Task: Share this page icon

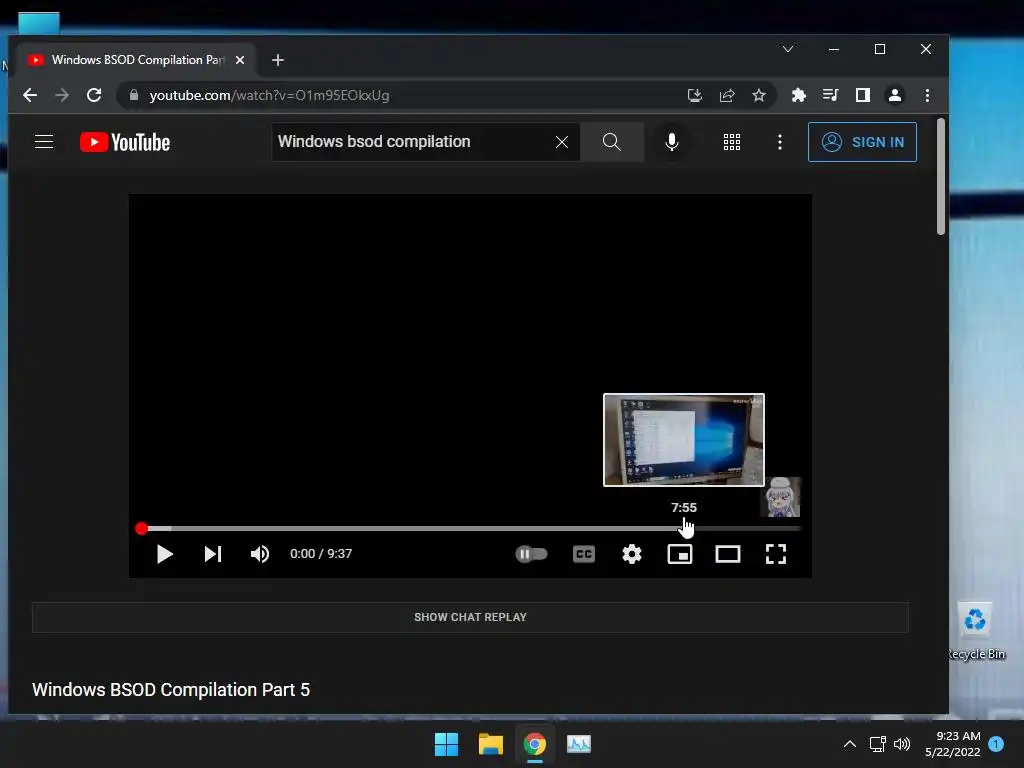Action: [x=727, y=95]
